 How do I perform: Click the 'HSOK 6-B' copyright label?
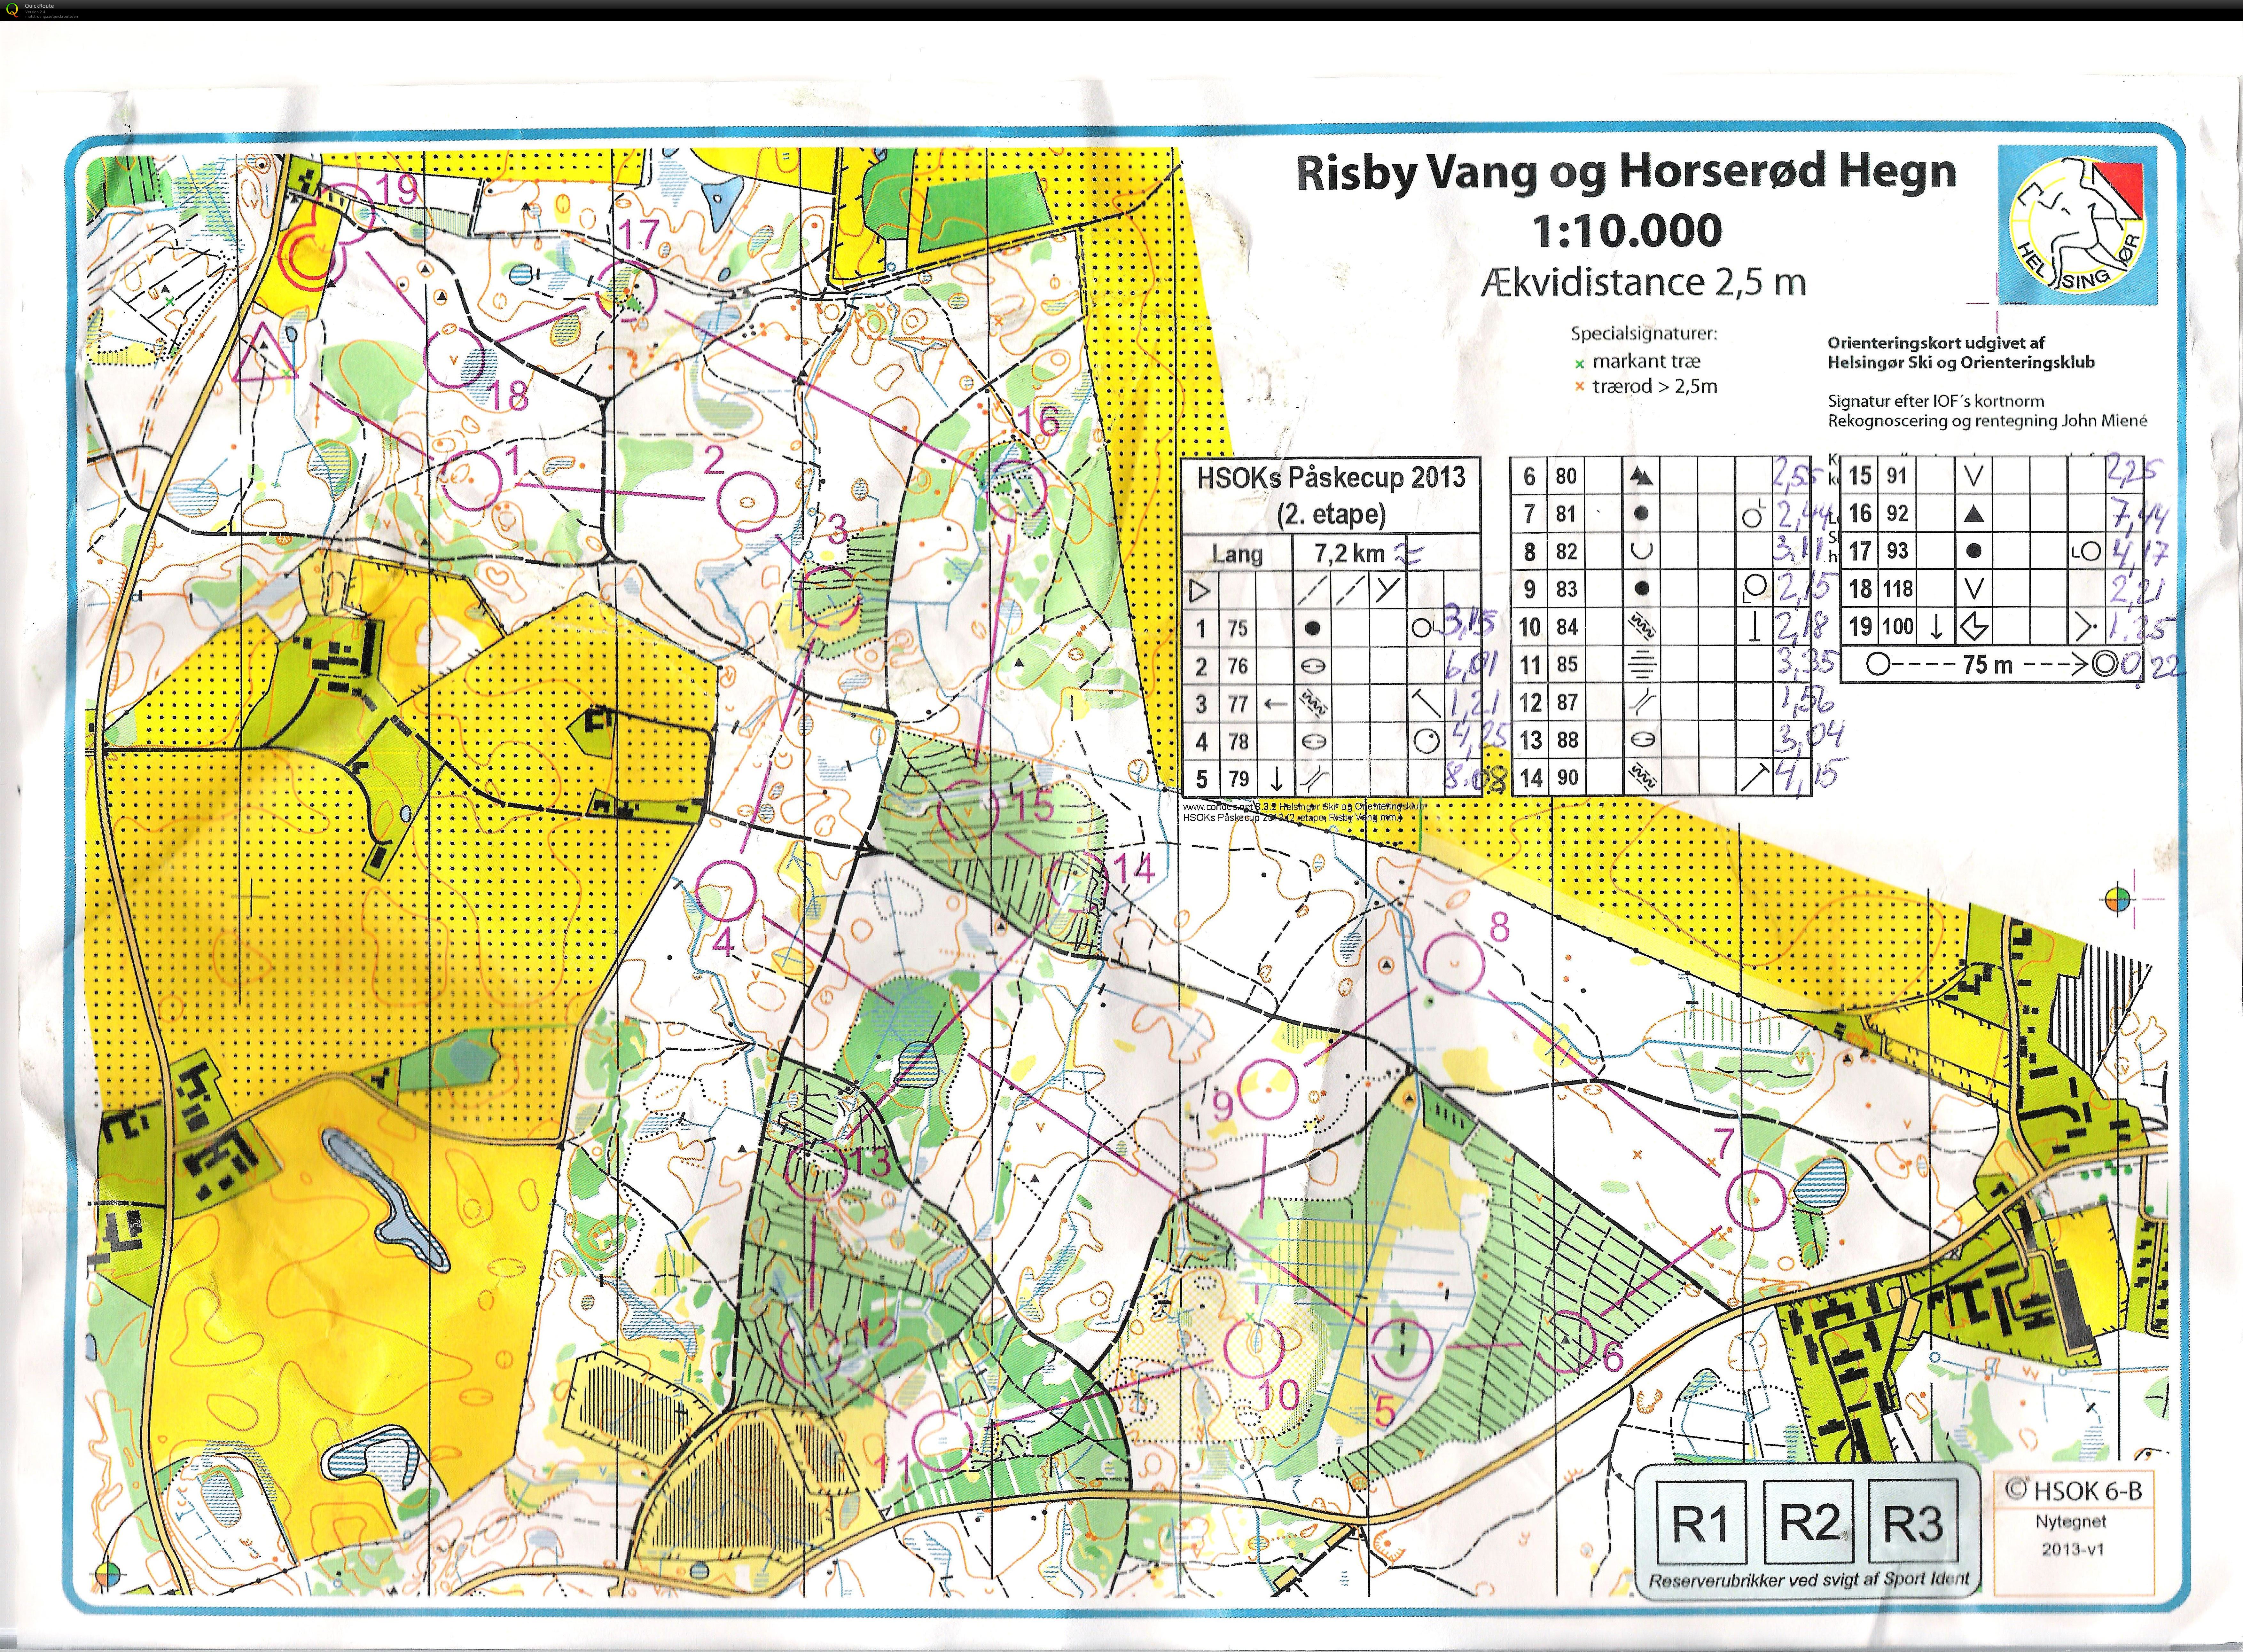tap(2074, 1491)
